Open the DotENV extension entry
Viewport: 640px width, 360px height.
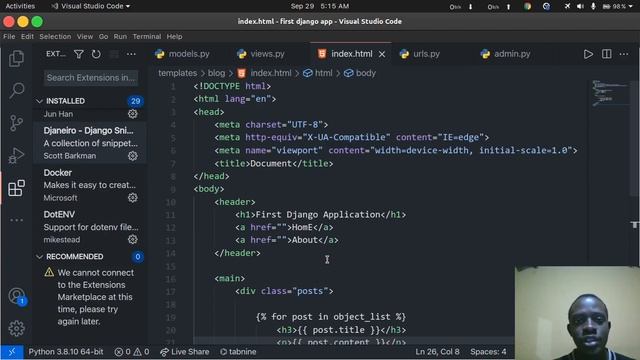point(89,227)
